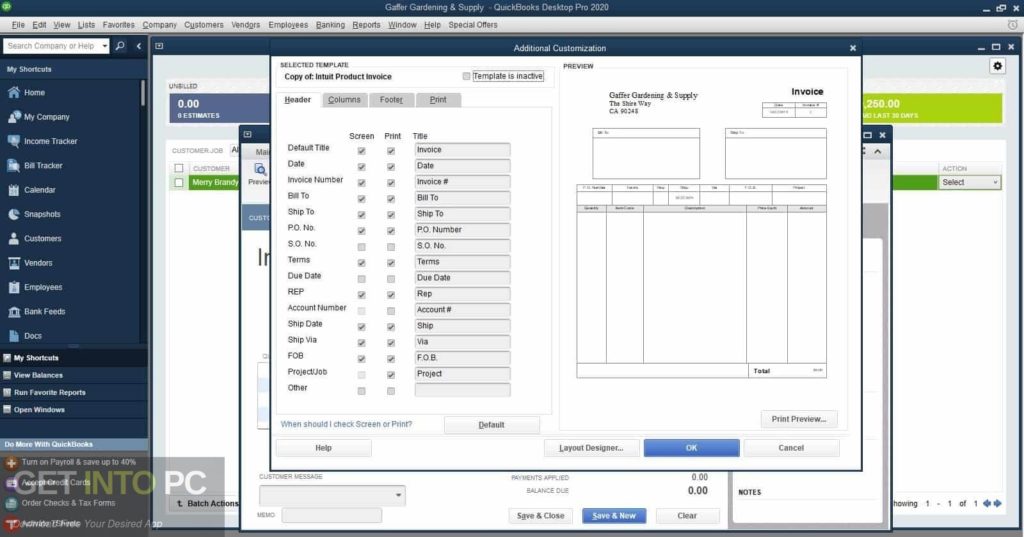Edit the Invoice Number title field
The width and height of the screenshot is (1024, 537).
click(462, 182)
